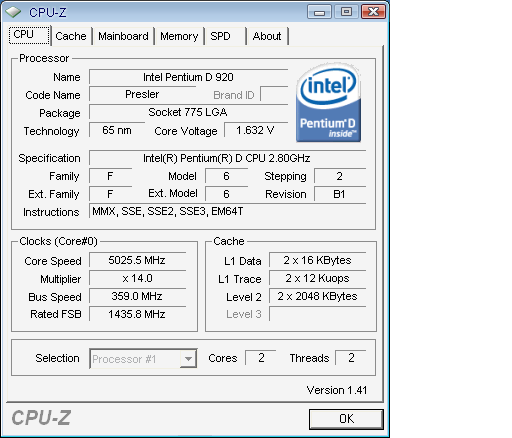Click the Ext. Model value field '6'

[x=226, y=194]
